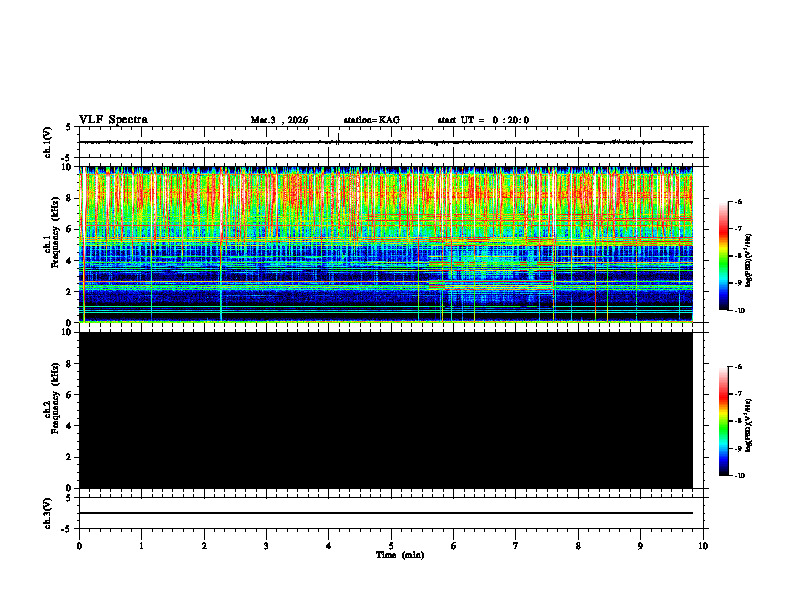Viewport: 792px width, 612px height.
Task: Click the "-5" tick on ch.3(V) axis
Action: click(67, 529)
